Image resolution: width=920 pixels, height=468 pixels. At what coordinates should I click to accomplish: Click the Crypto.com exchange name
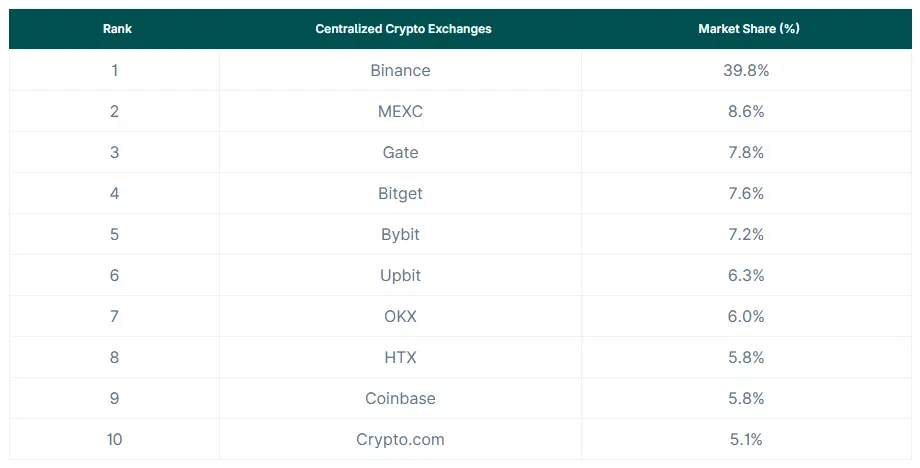[x=400, y=440]
